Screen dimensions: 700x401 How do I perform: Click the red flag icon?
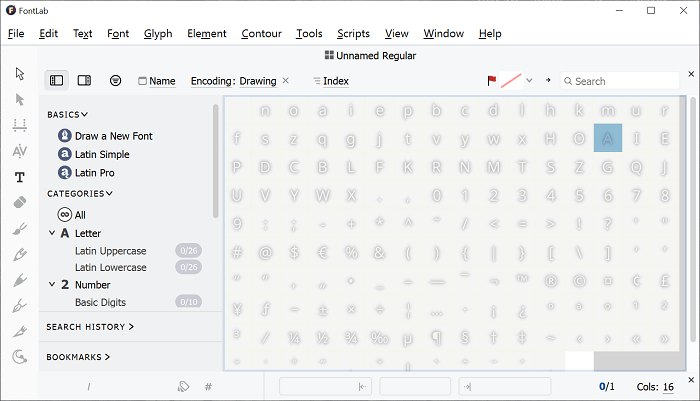[x=492, y=80]
